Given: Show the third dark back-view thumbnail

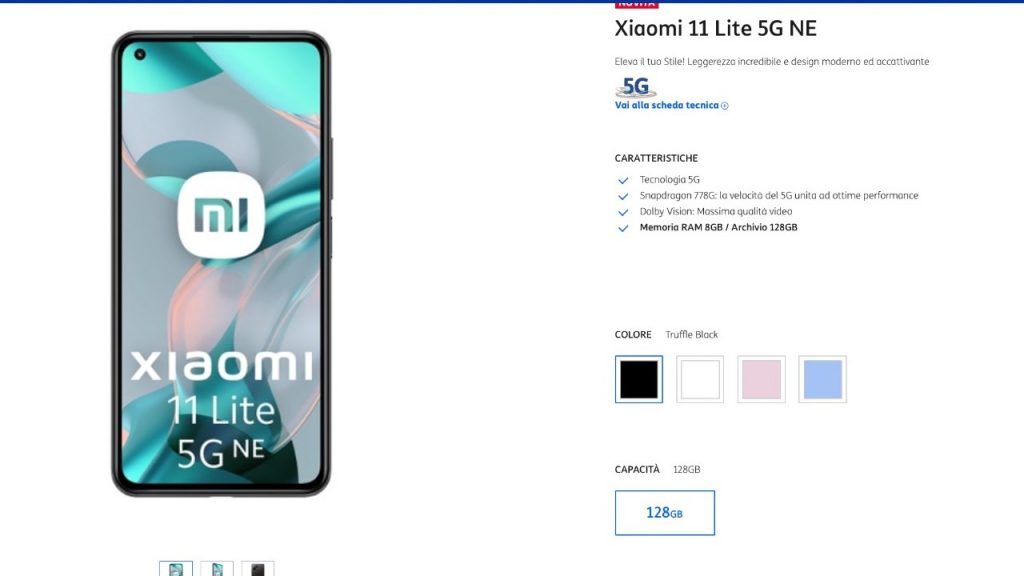Looking at the screenshot, I should (x=258, y=569).
